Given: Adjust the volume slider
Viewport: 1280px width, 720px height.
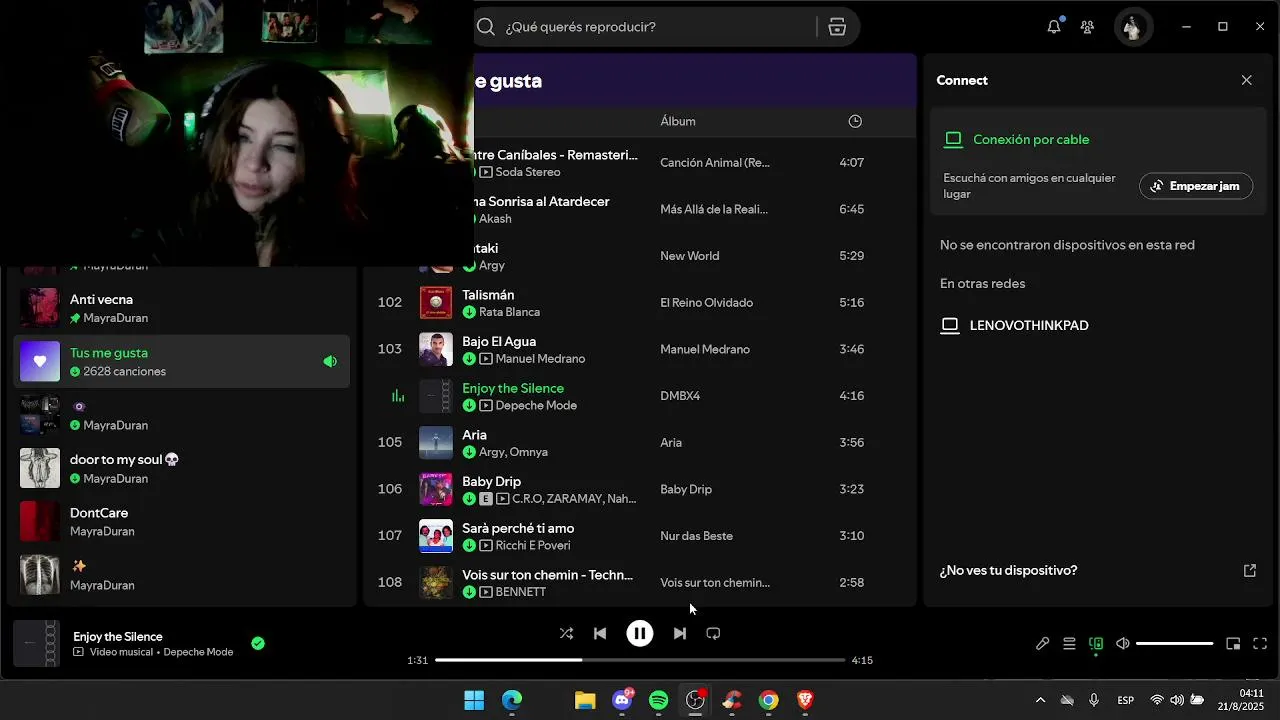Looking at the screenshot, I should [x=1174, y=644].
